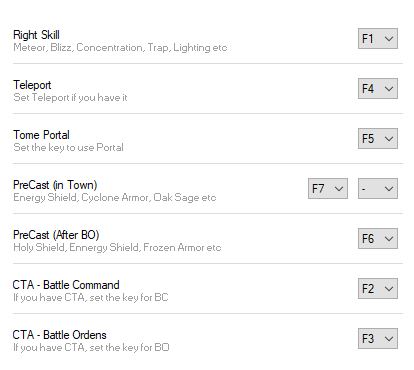This screenshot has height=370, width=414.
Task: Open the Teleport F4 hotkey dropdown
Action: tap(378, 89)
